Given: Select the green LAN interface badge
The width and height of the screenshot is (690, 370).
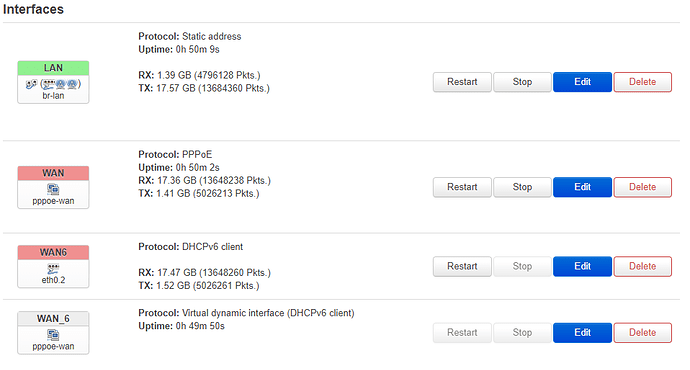Looking at the screenshot, I should coord(53,68).
